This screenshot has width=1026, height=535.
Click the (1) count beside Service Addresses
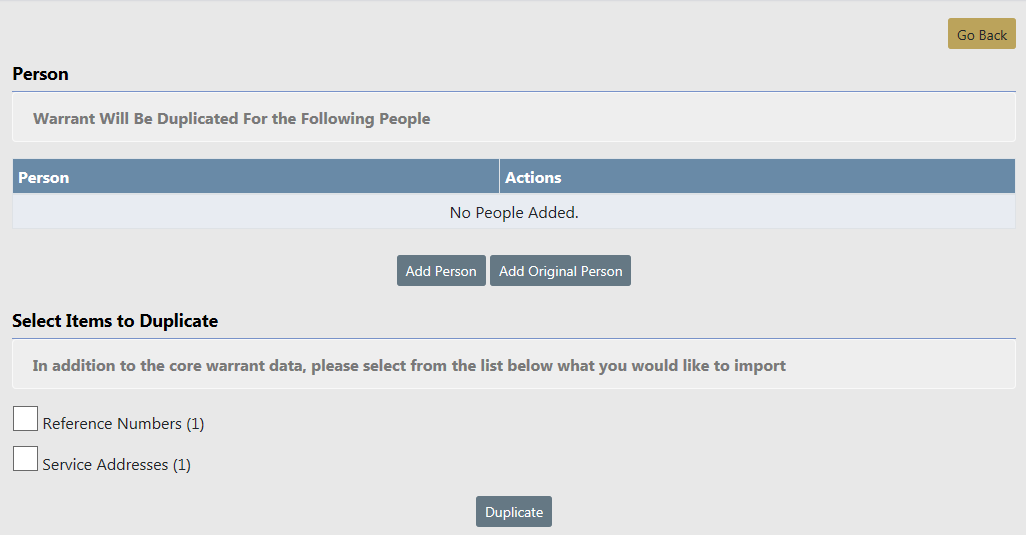tap(181, 465)
